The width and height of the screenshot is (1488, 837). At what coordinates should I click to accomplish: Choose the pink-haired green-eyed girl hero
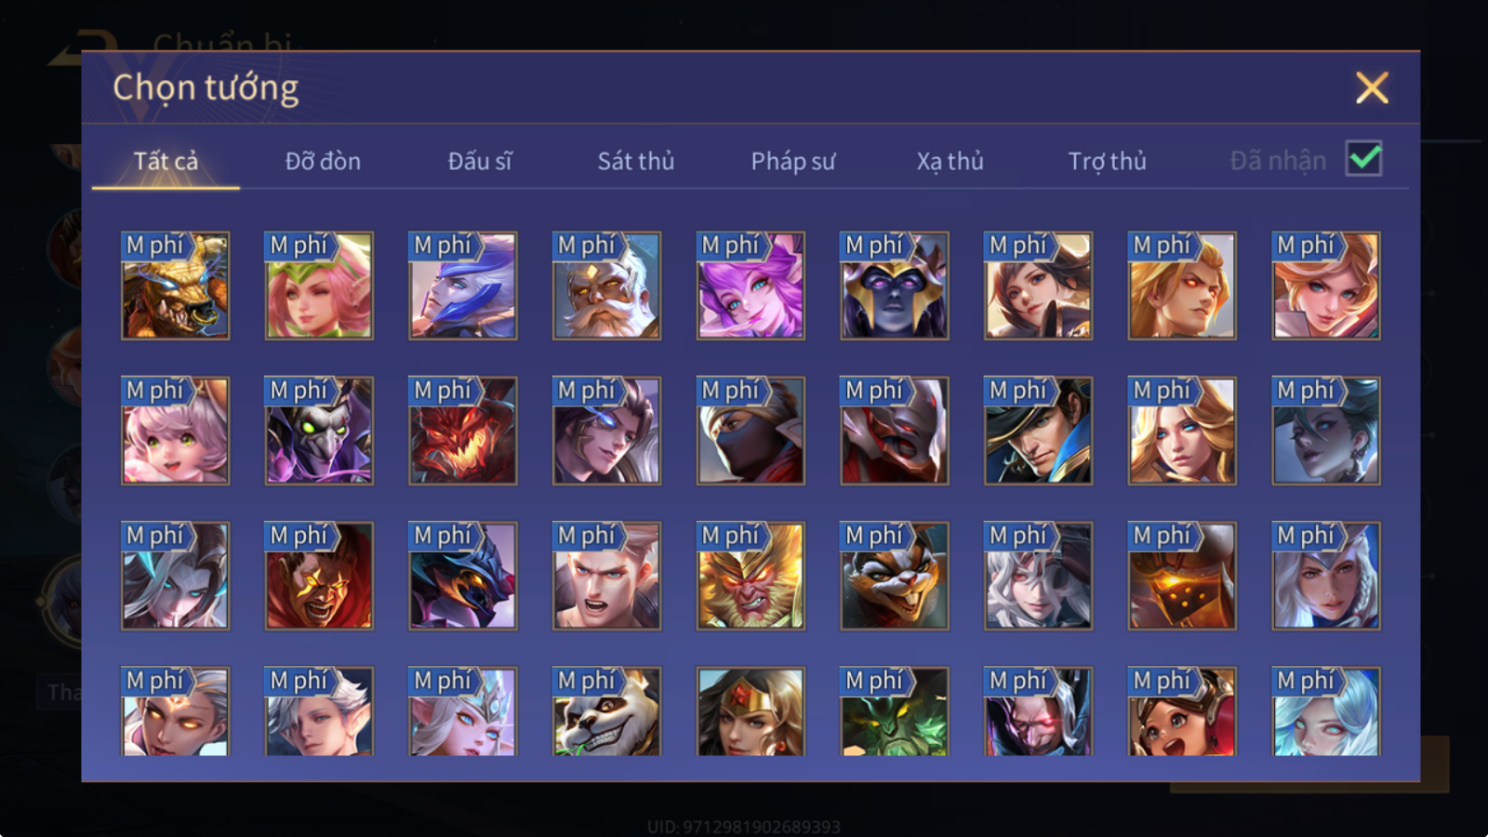click(x=175, y=431)
